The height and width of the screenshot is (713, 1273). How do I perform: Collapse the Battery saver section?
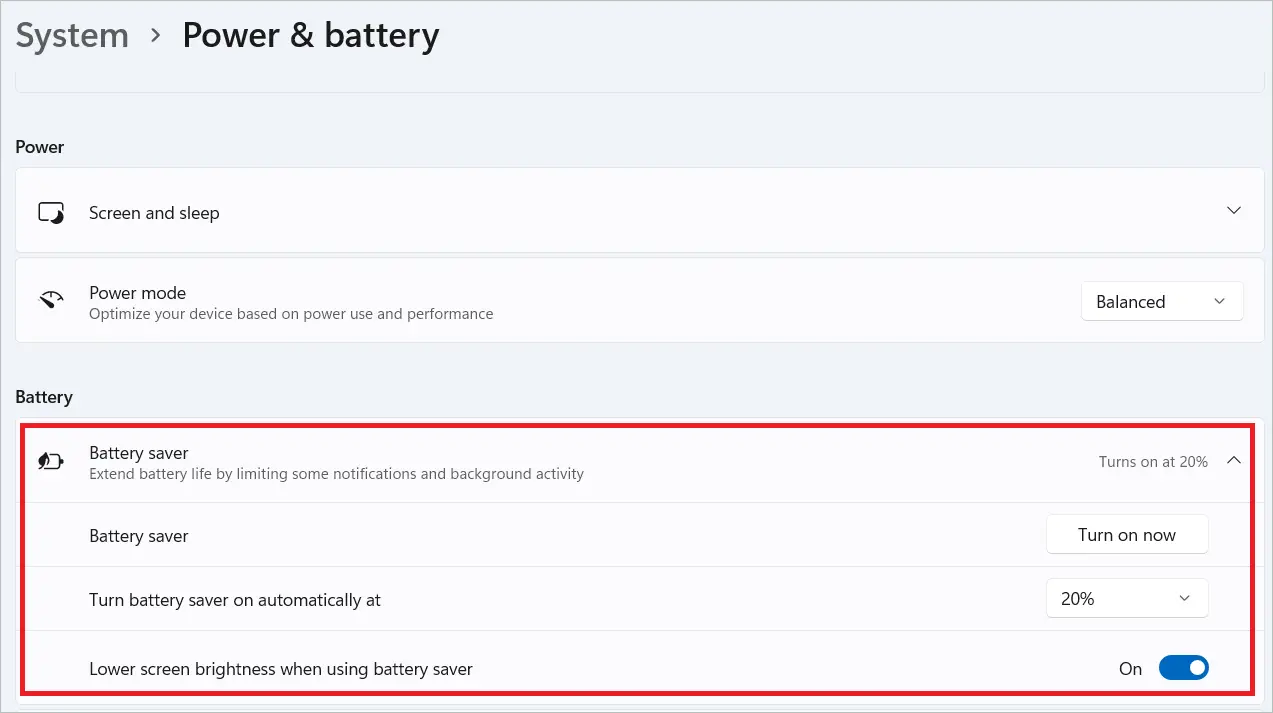[x=1233, y=461]
